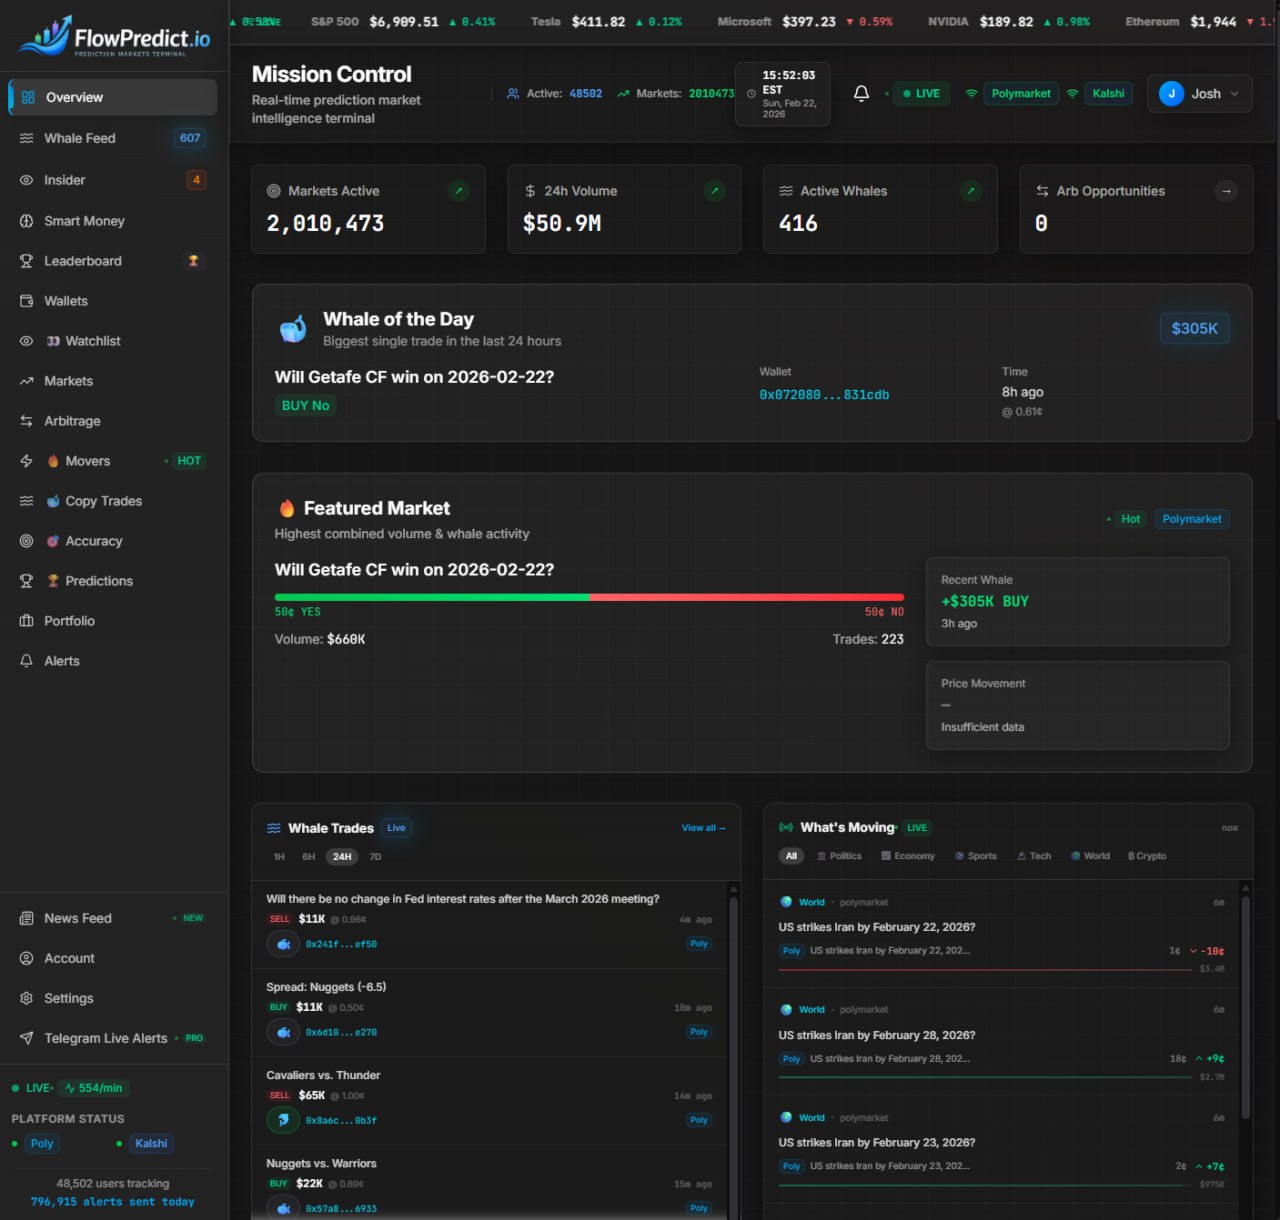Select the 24H whale trades range
This screenshot has height=1220, width=1280.
click(x=342, y=857)
